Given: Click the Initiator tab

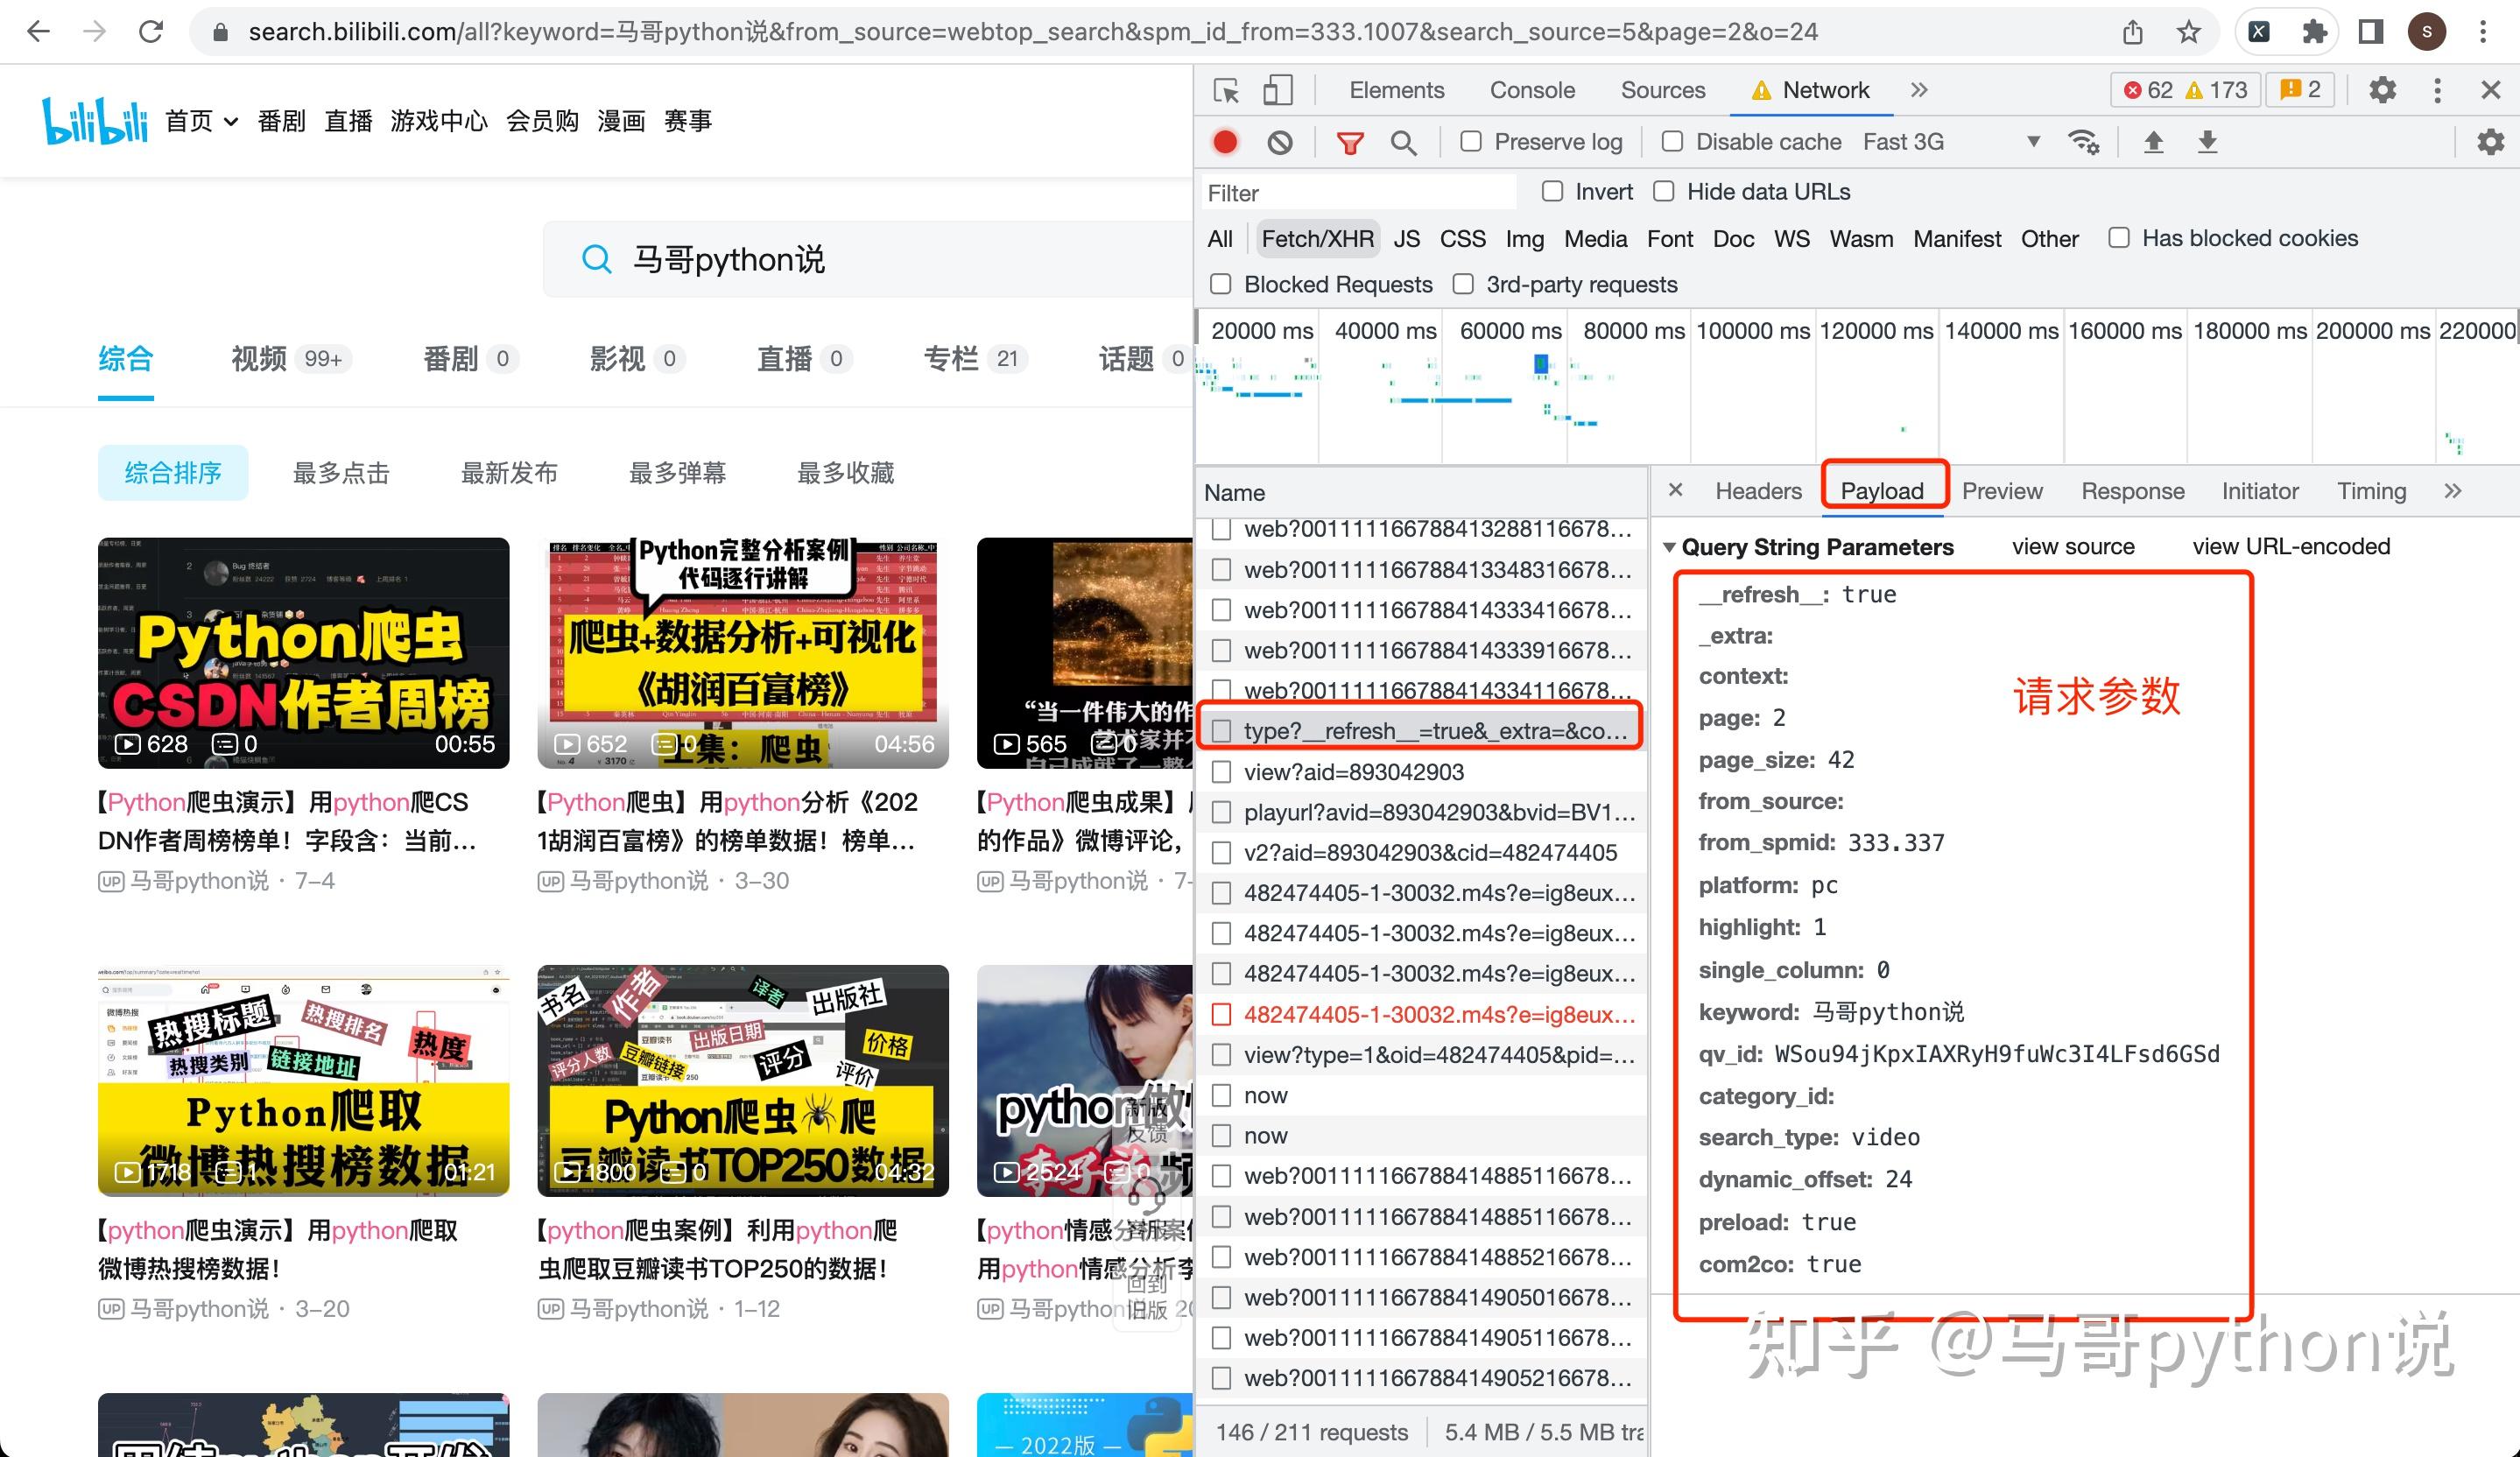Looking at the screenshot, I should click(x=2259, y=491).
